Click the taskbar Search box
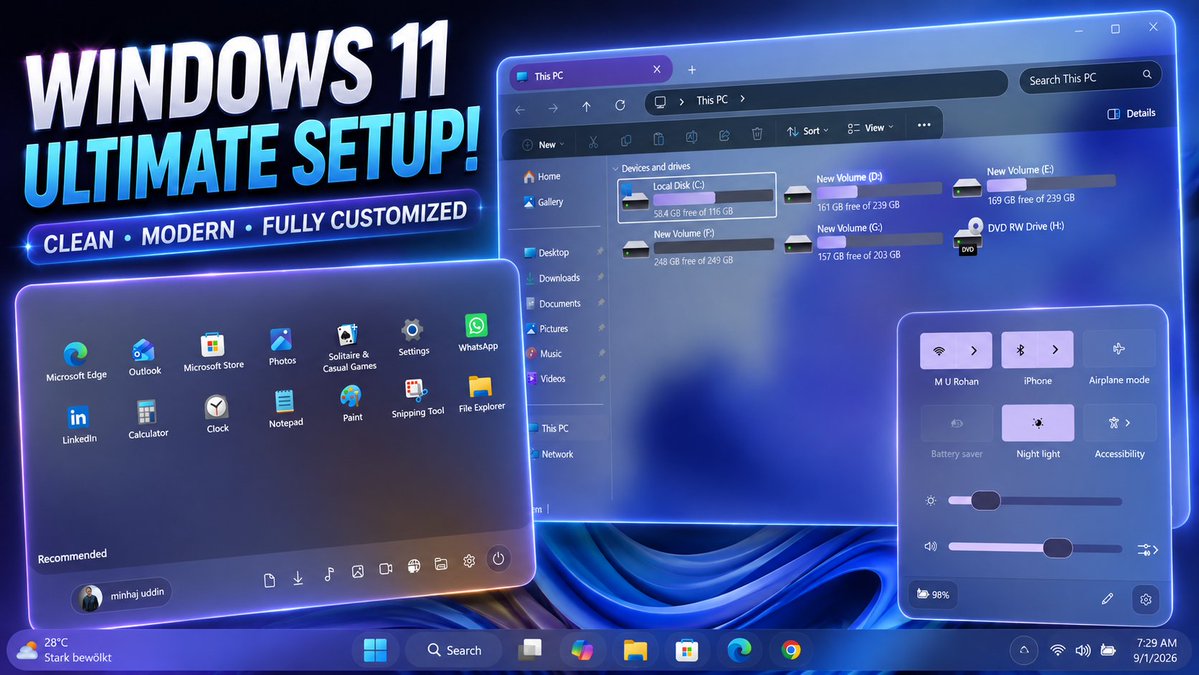 pyautogui.click(x=454, y=650)
